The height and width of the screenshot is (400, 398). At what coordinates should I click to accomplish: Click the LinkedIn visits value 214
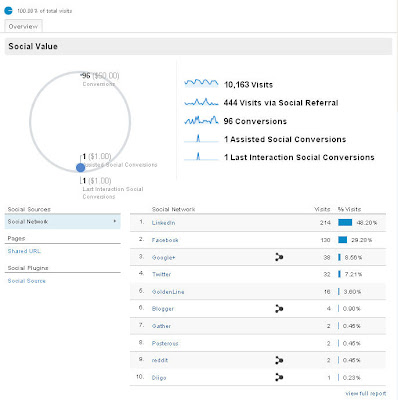pos(325,223)
